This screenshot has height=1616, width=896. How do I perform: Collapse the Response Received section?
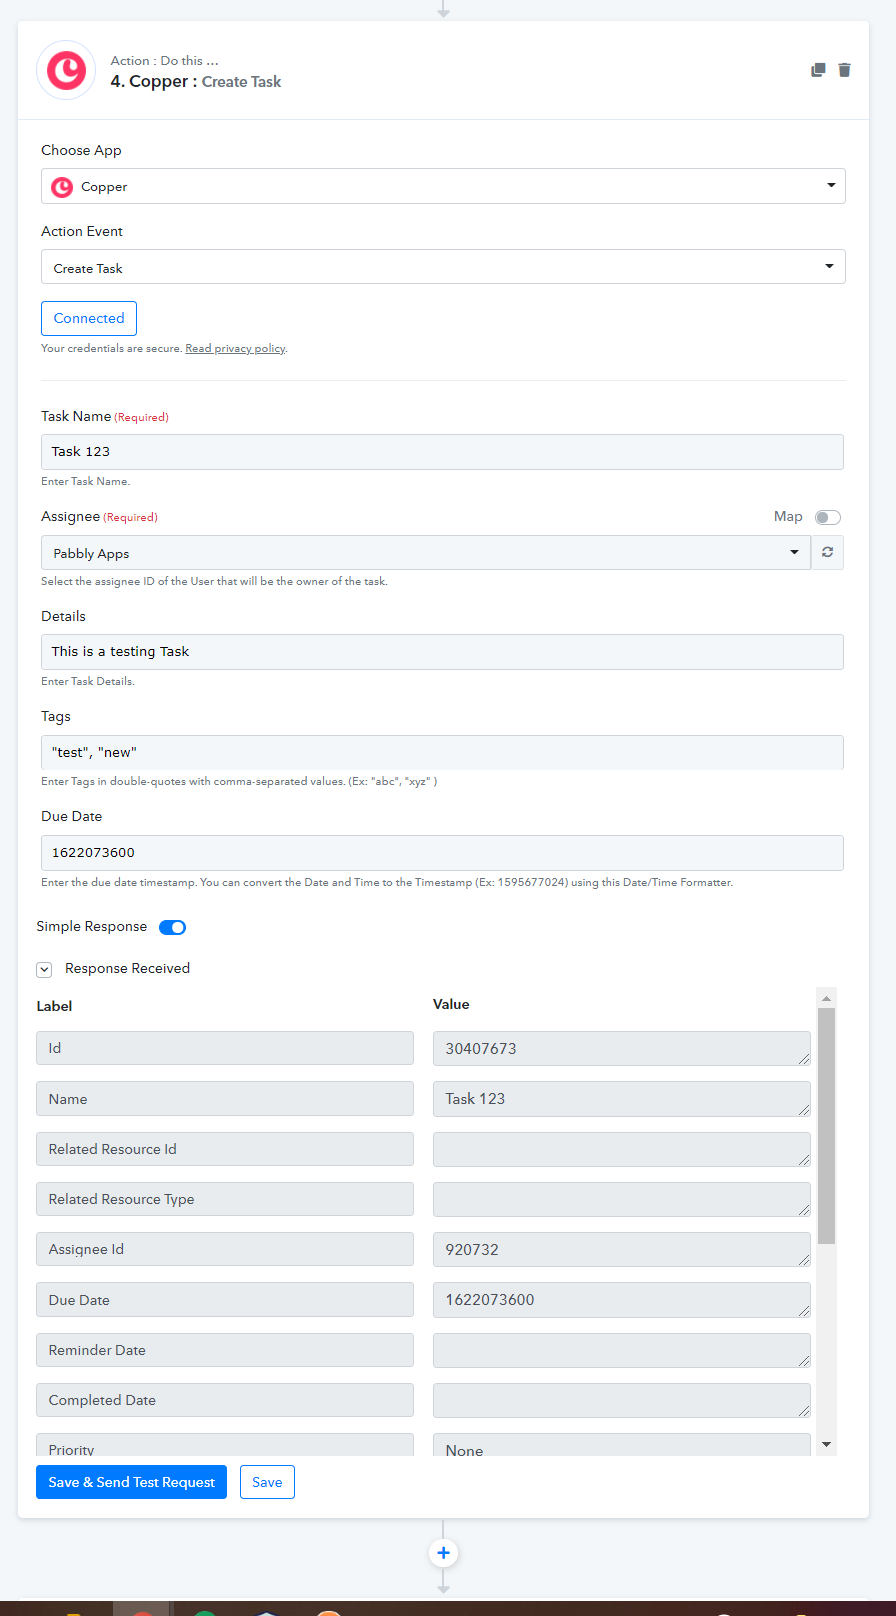coord(44,969)
